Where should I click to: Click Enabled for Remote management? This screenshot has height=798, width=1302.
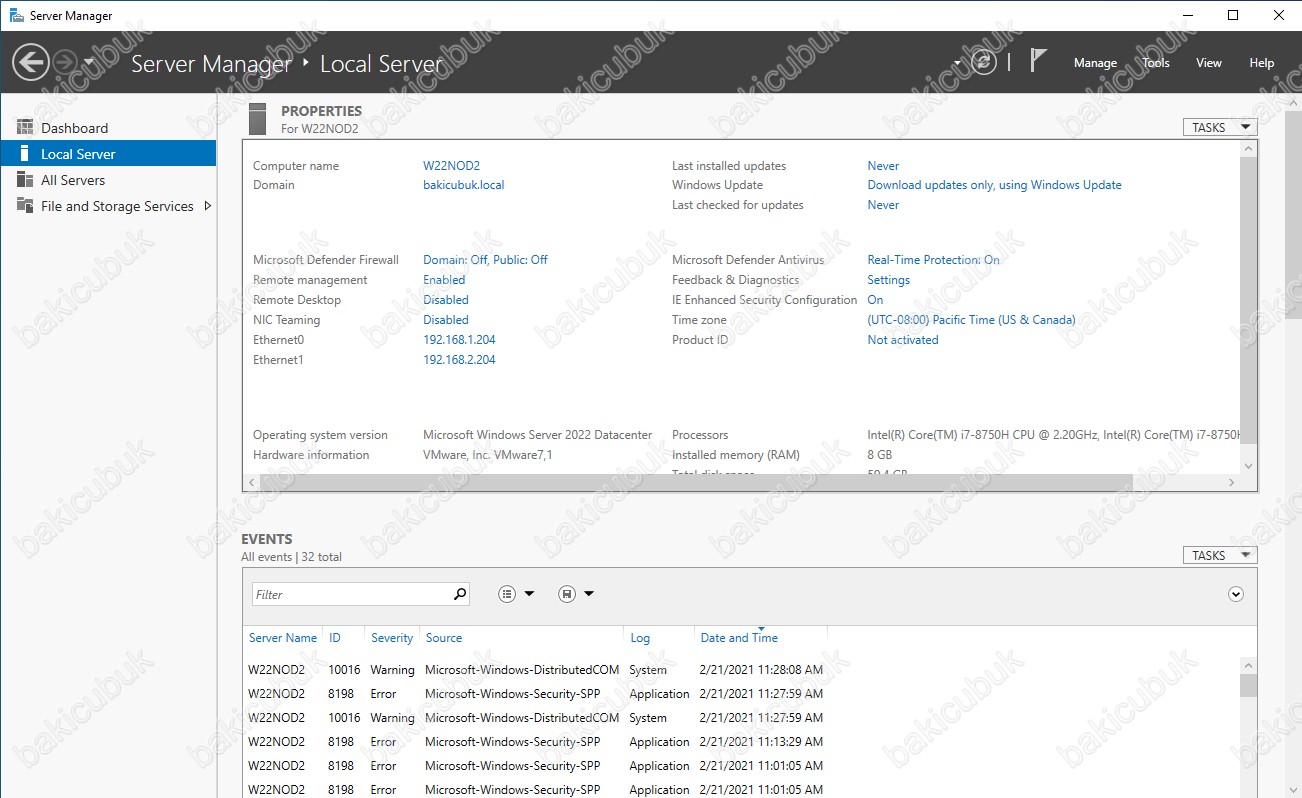click(x=445, y=280)
